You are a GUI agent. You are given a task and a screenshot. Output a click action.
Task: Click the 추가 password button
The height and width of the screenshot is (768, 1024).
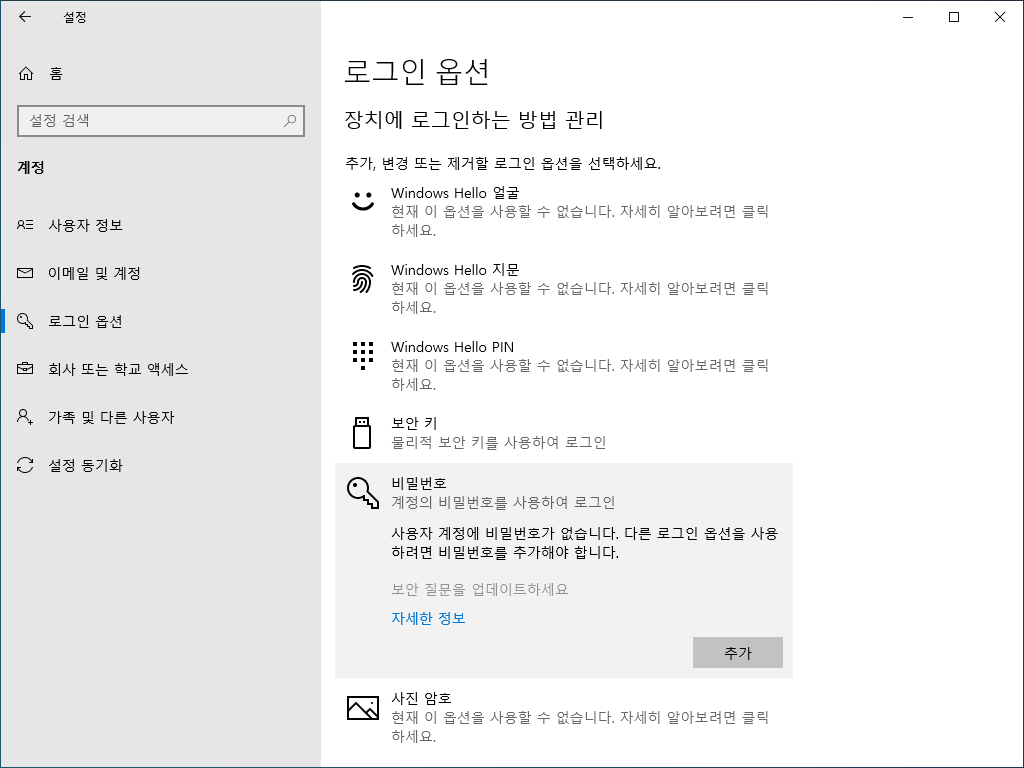(737, 652)
